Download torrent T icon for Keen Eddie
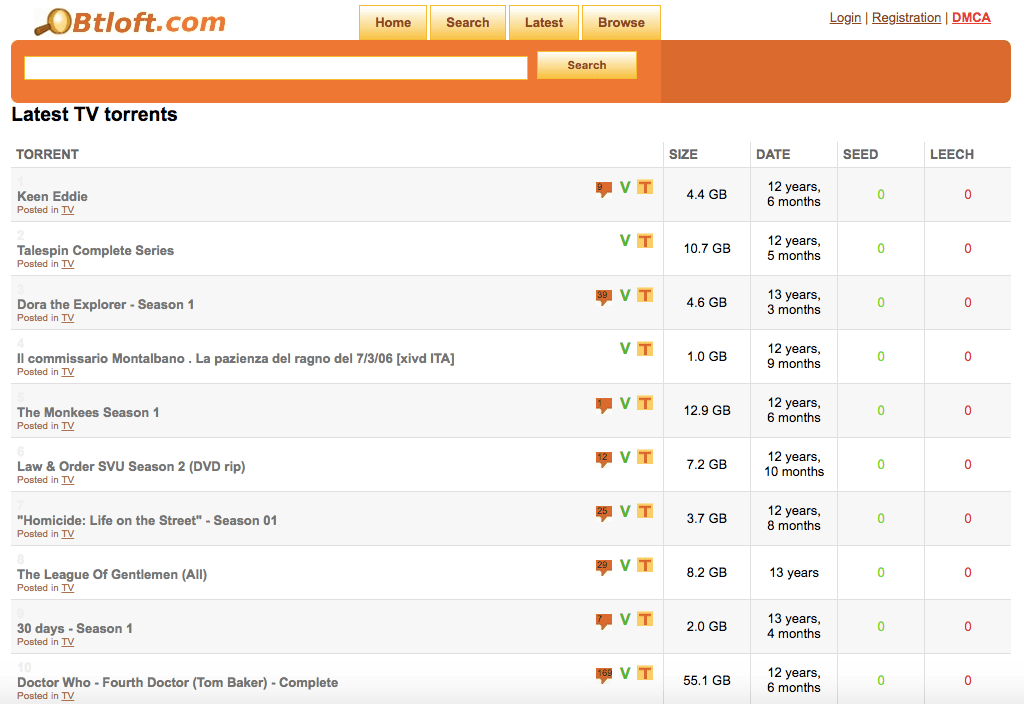The height and width of the screenshot is (704, 1024). tap(645, 187)
